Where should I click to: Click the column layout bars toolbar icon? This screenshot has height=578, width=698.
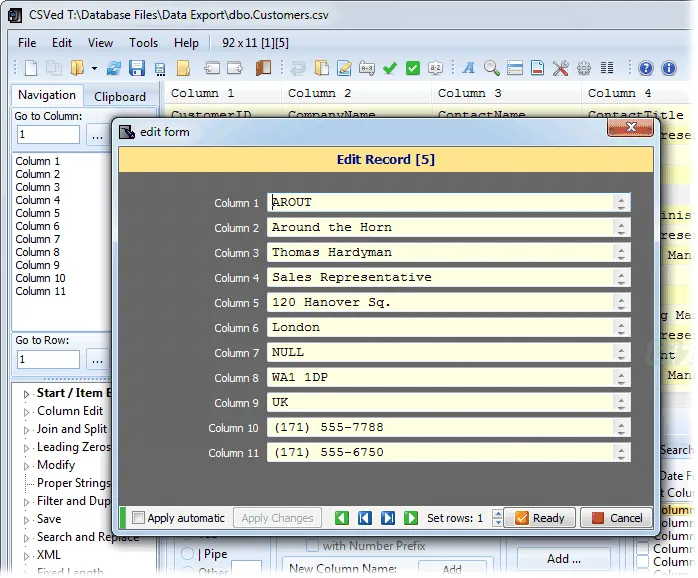607,68
